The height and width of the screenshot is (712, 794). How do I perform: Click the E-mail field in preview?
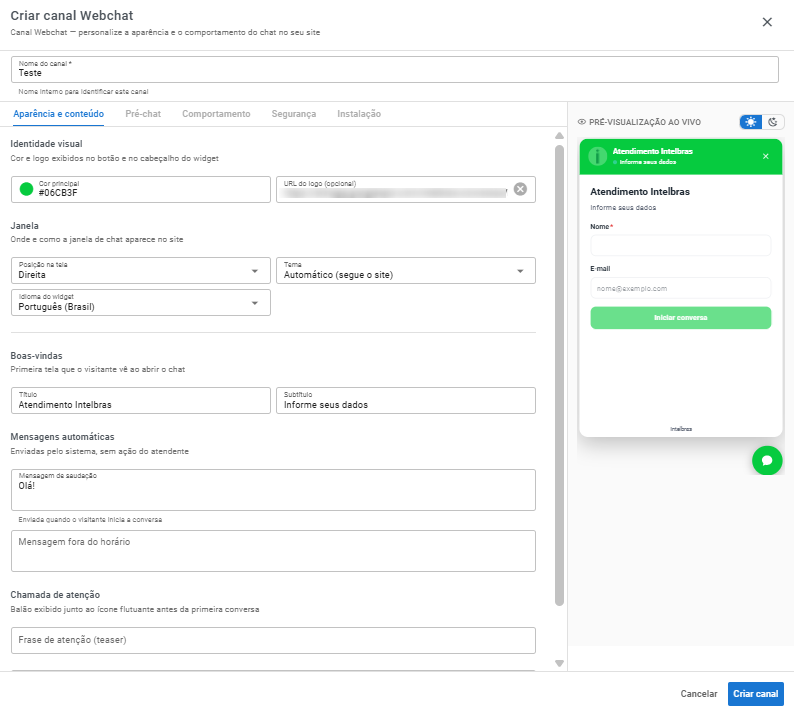coord(681,288)
